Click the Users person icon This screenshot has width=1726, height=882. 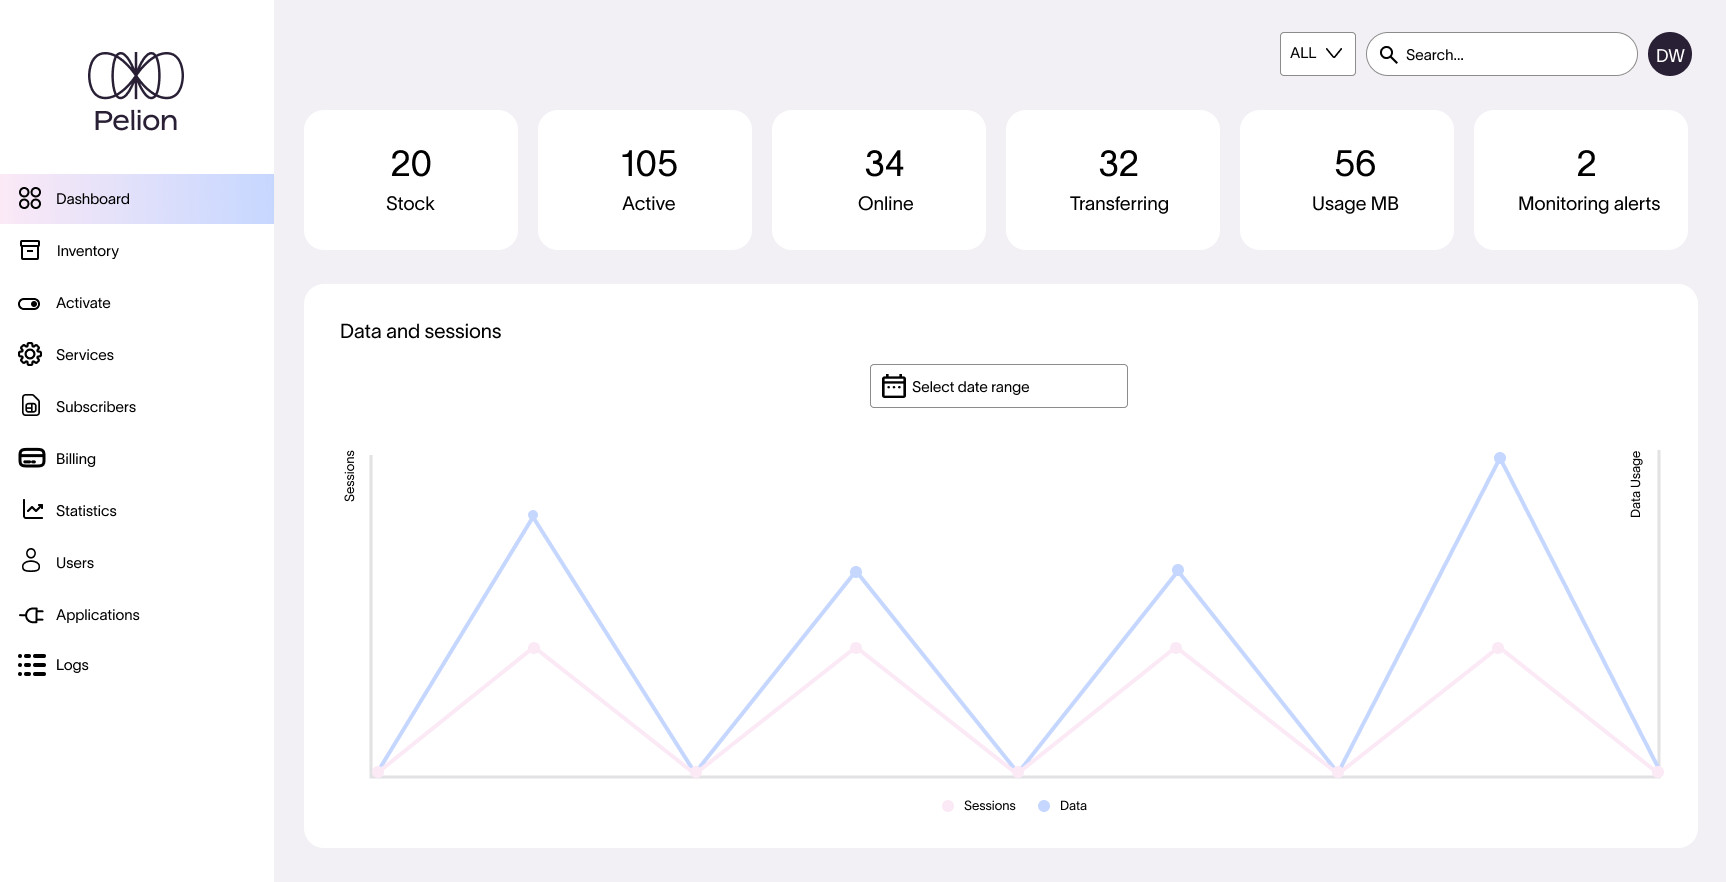31,561
